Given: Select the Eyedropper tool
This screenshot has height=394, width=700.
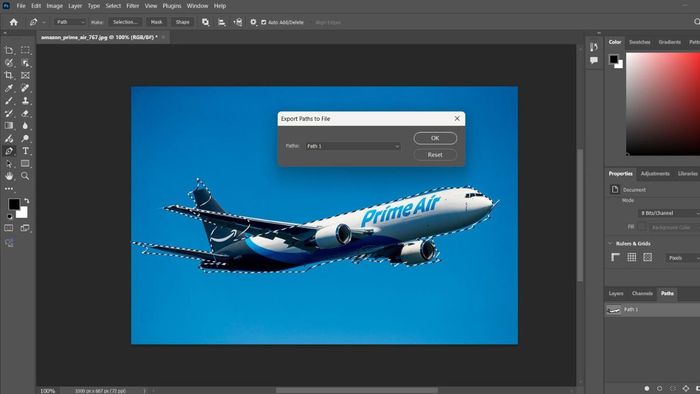Looking at the screenshot, I should coord(8,88).
